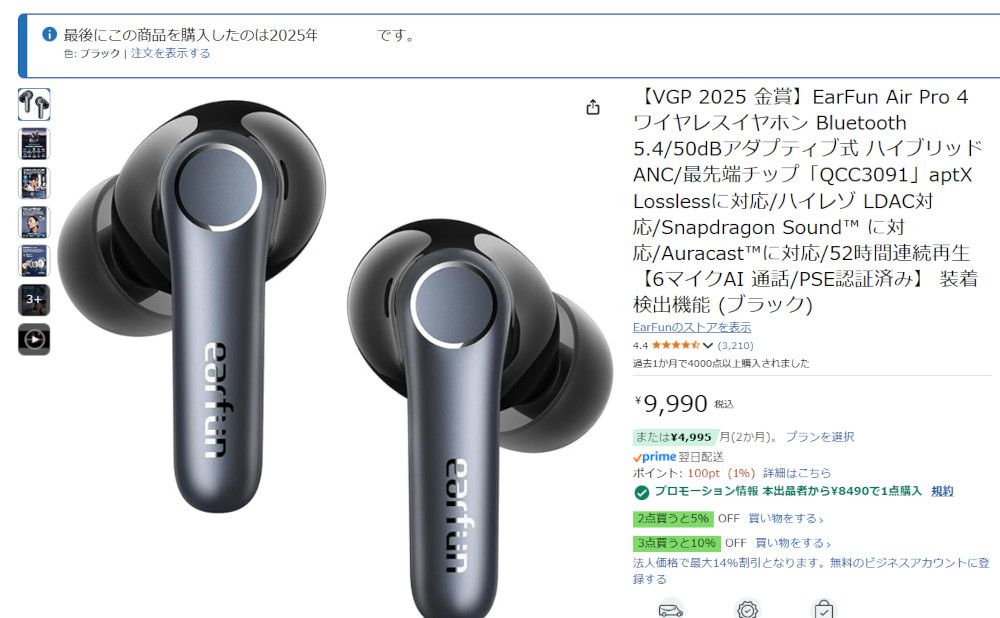Click the 規約 promotion terms link
1000x618 pixels.
point(942,491)
